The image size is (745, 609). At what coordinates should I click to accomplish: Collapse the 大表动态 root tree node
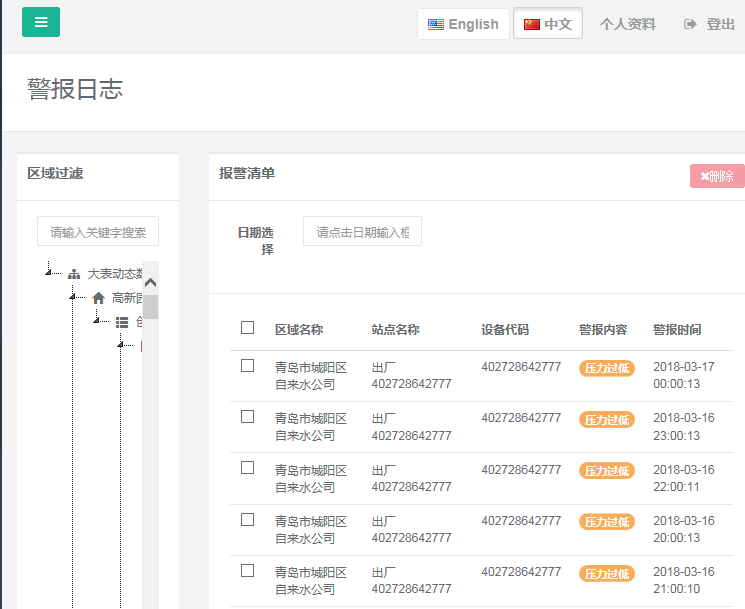tap(48, 272)
